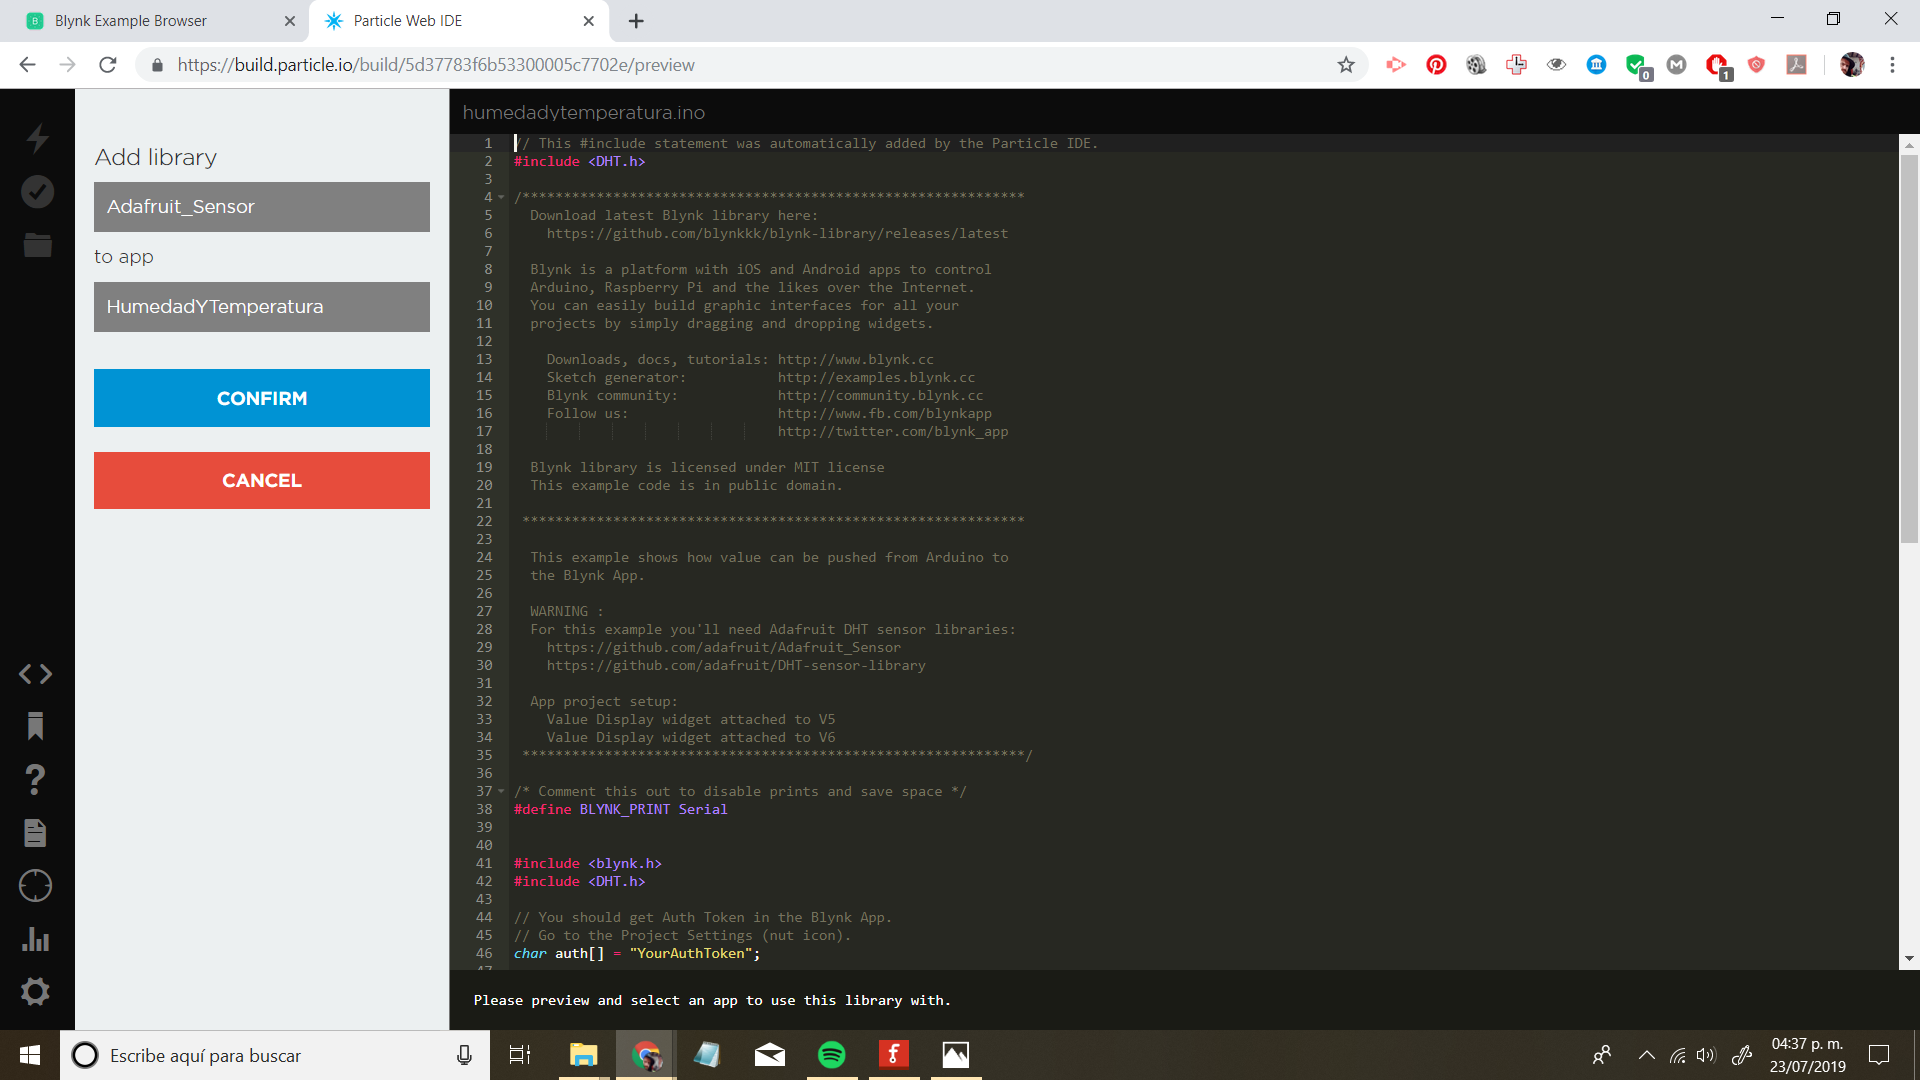Click the red cross extension icon
The height and width of the screenshot is (1080, 1920).
tap(1516, 65)
